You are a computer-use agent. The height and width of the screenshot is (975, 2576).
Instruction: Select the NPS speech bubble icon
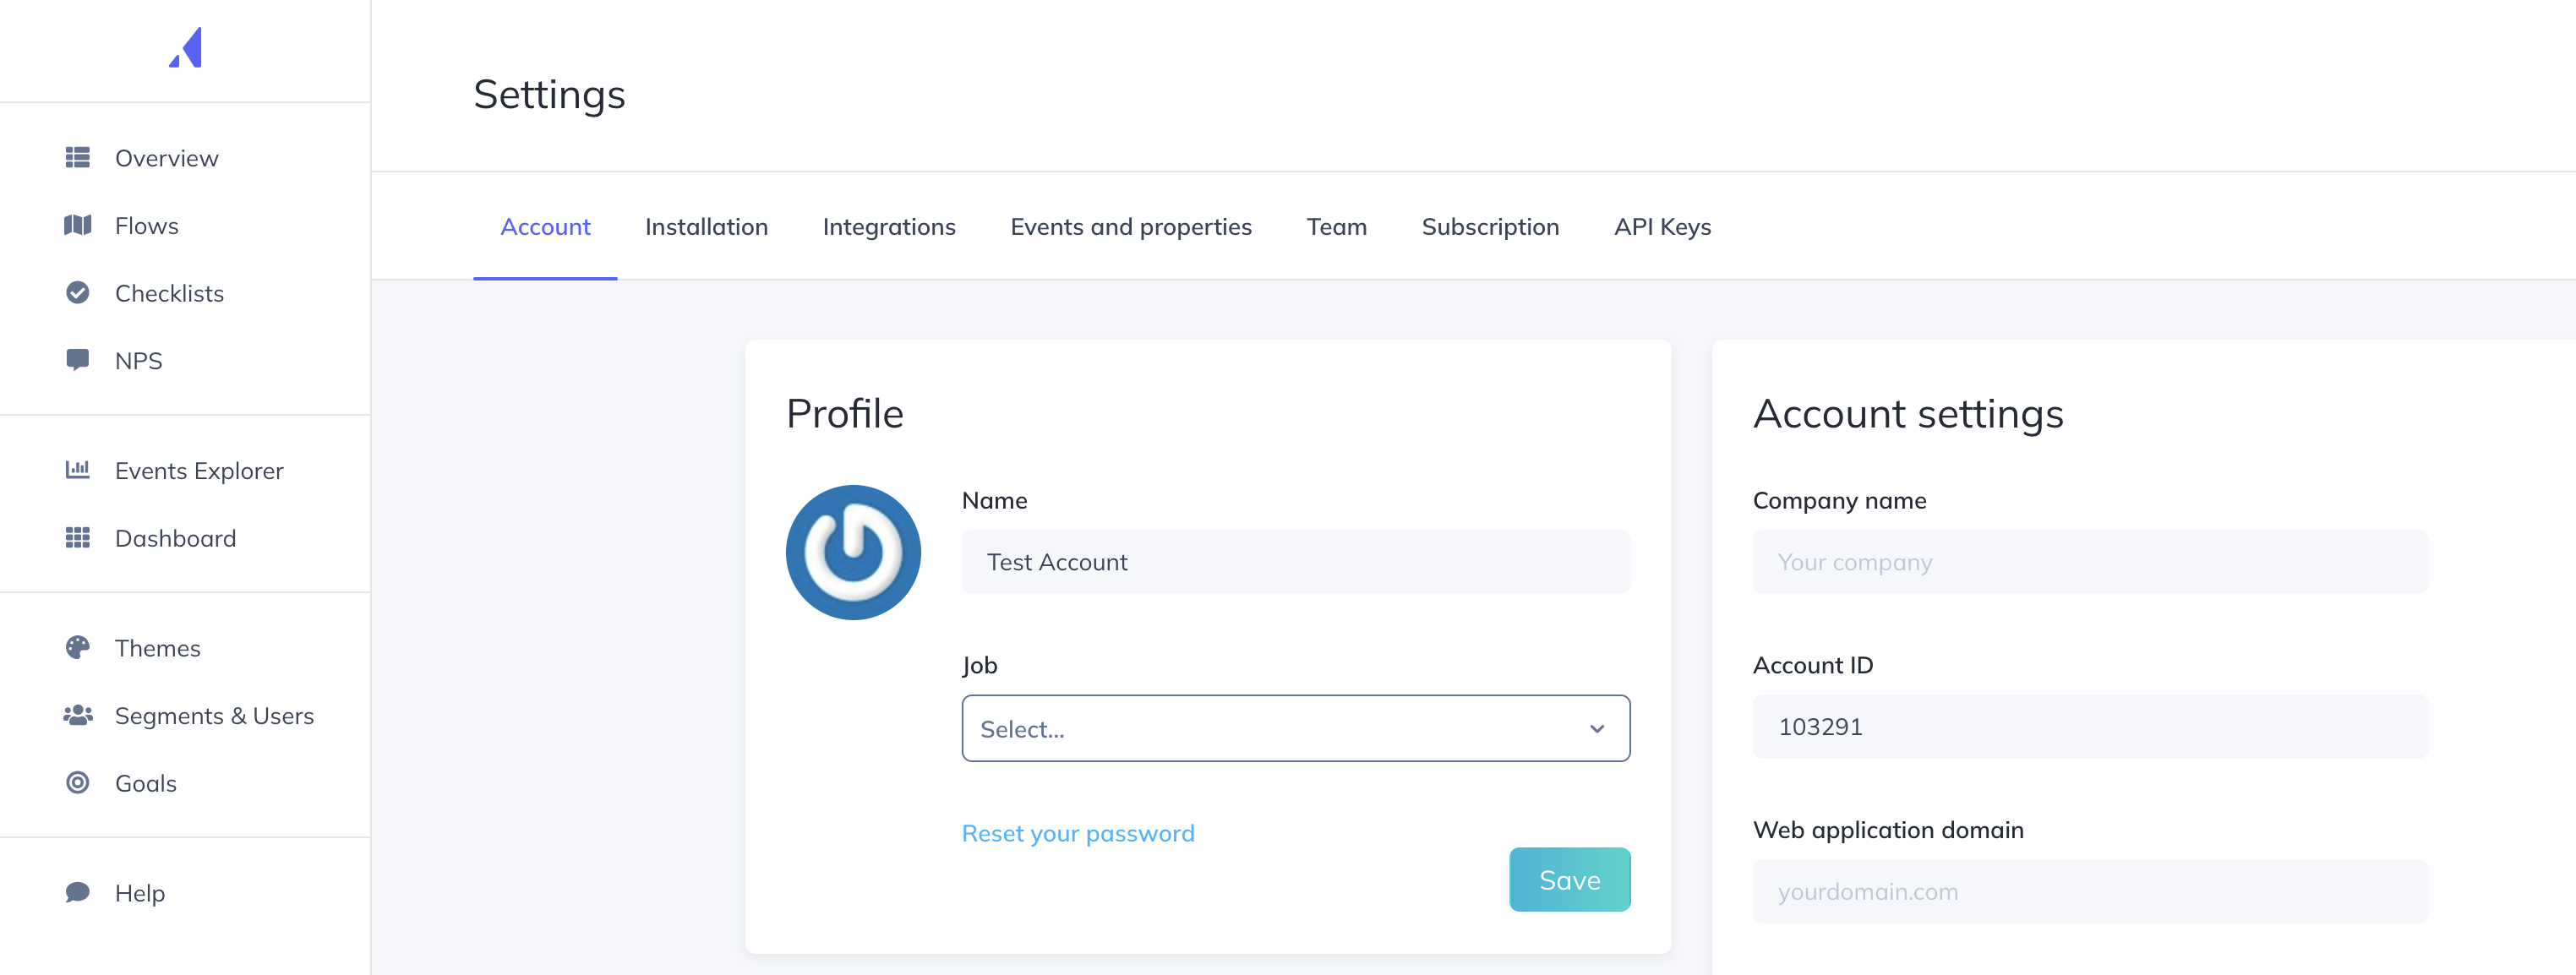[78, 360]
